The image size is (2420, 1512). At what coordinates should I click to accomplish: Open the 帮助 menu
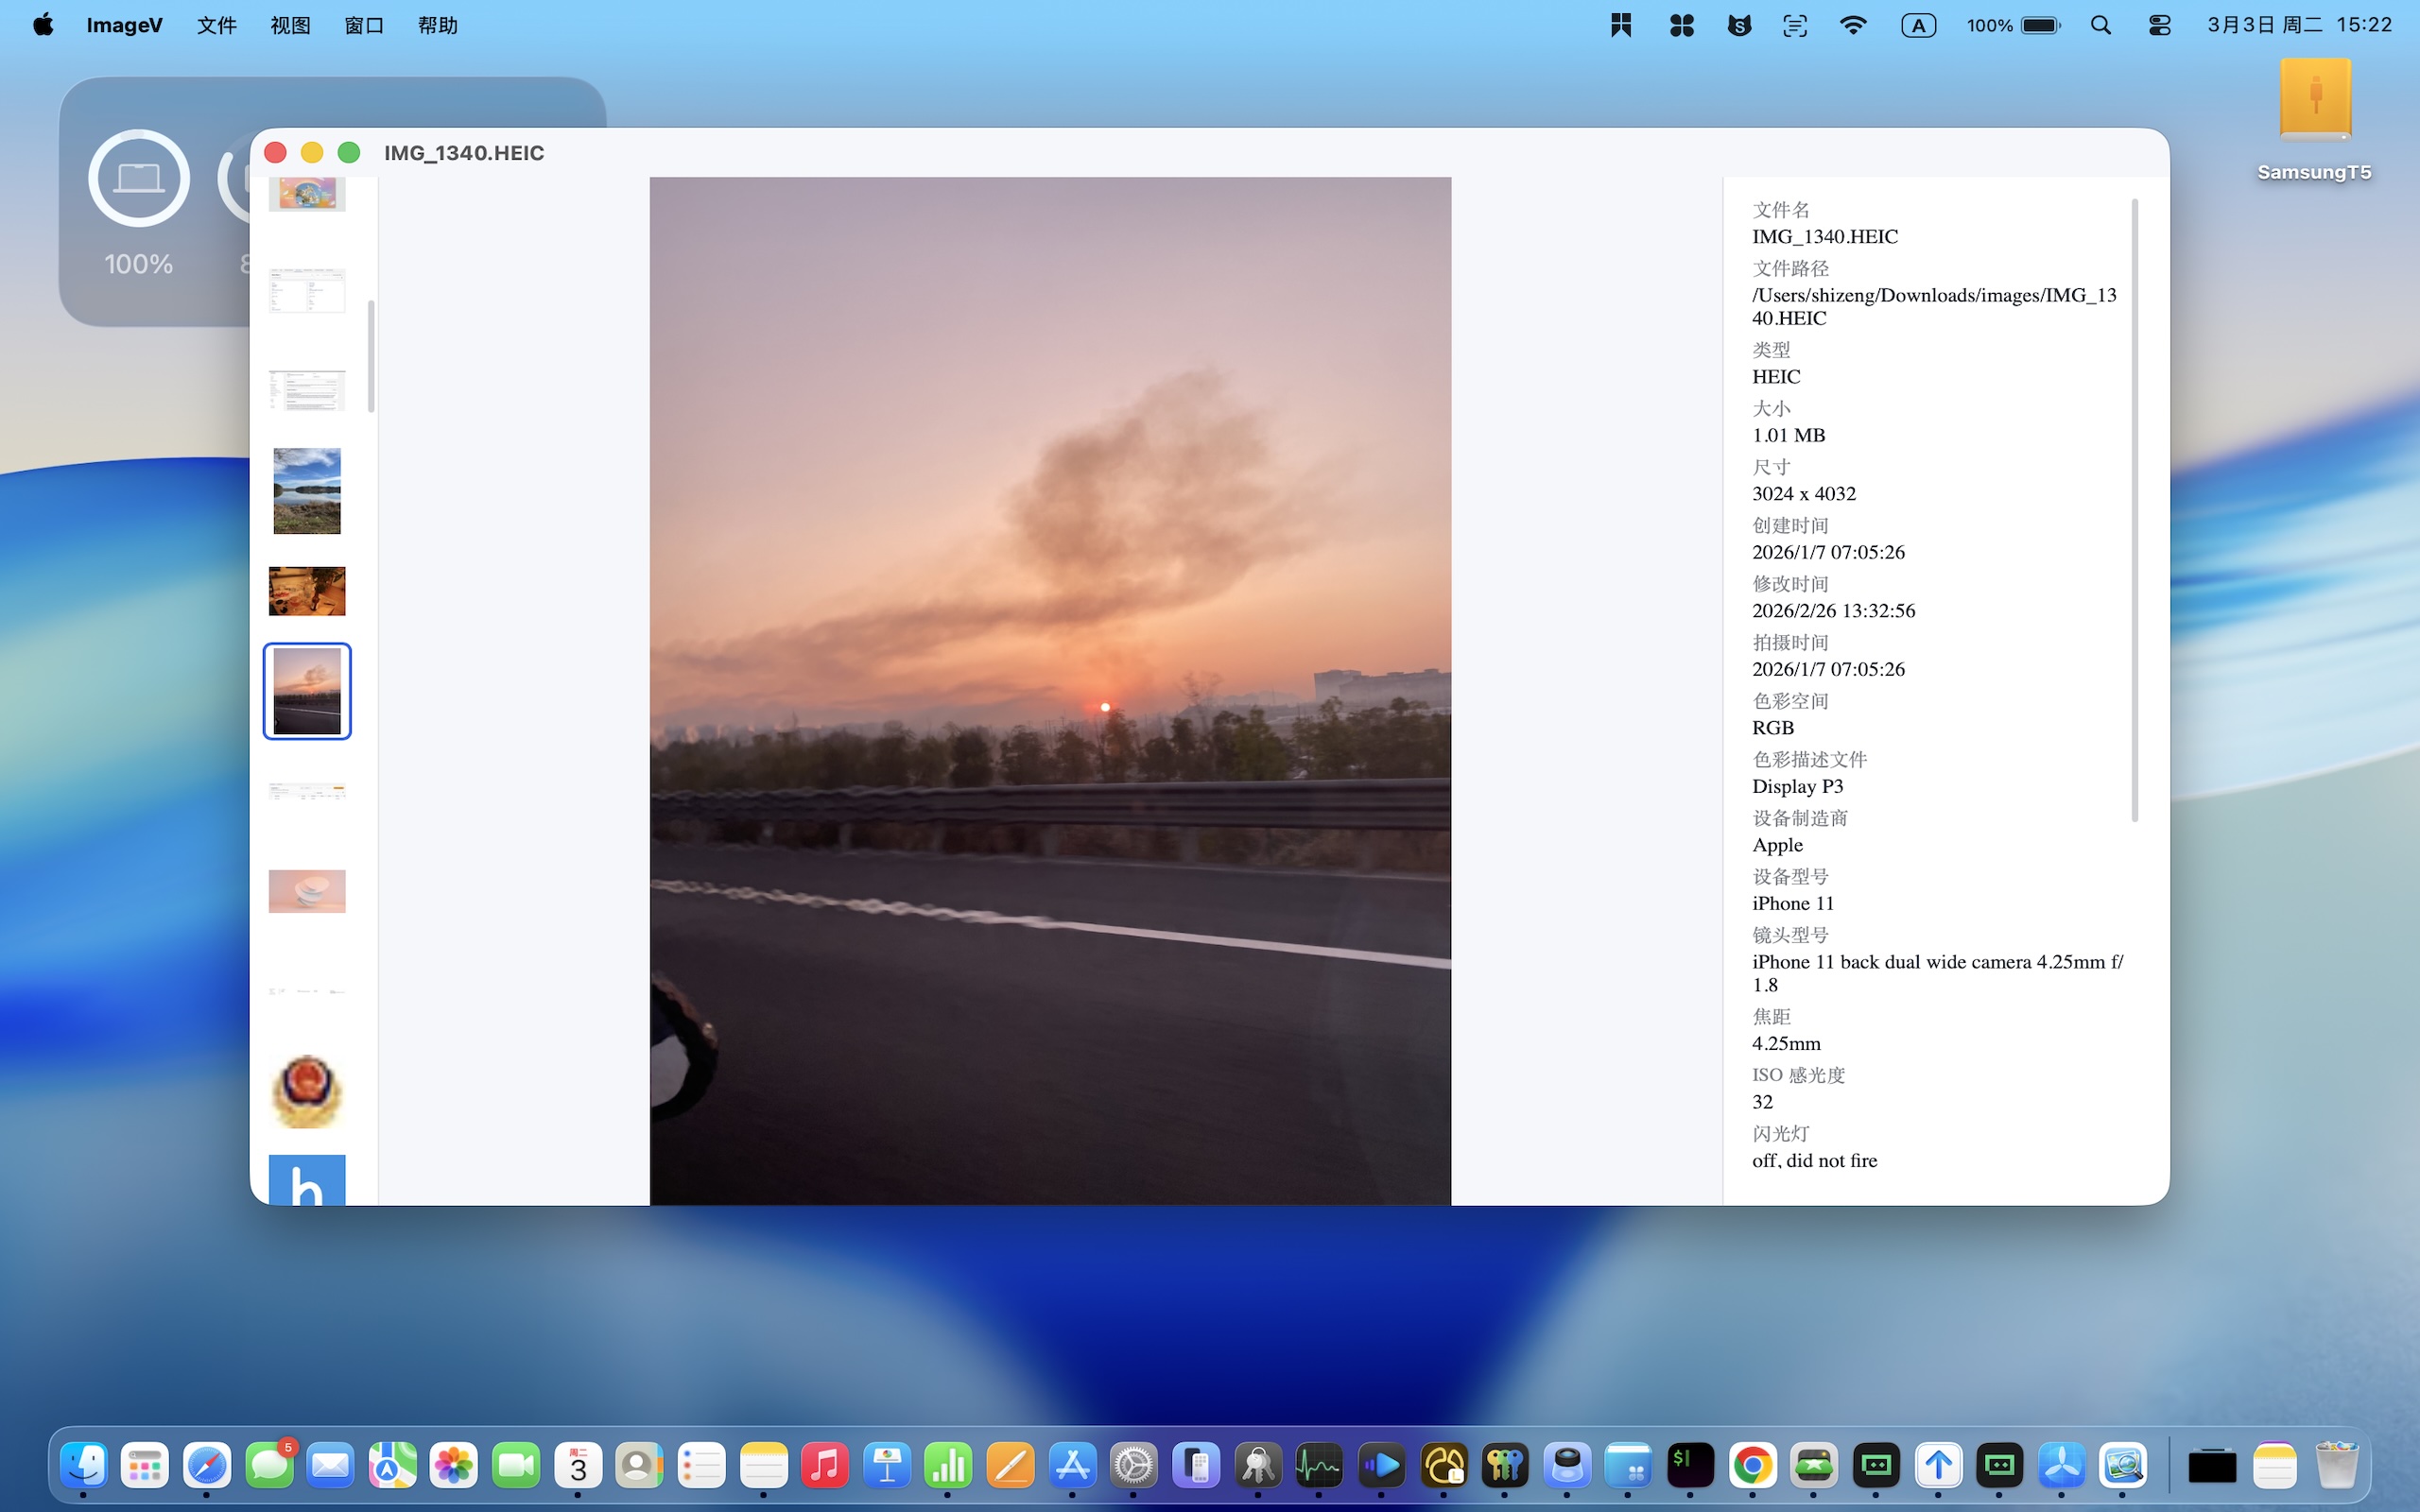(437, 25)
